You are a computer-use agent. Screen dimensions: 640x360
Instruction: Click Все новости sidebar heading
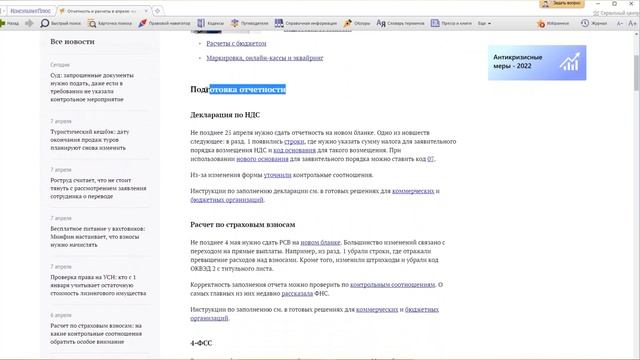coord(72,42)
